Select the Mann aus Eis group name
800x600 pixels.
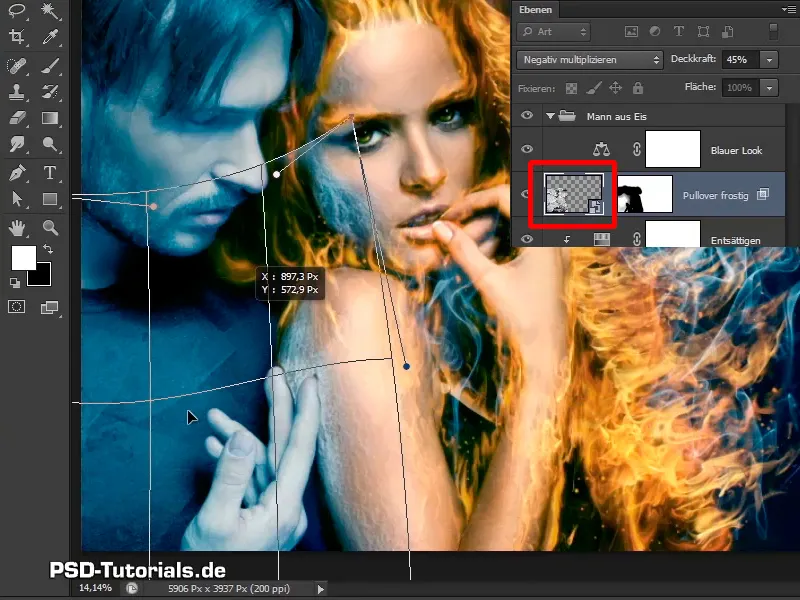click(x=616, y=116)
